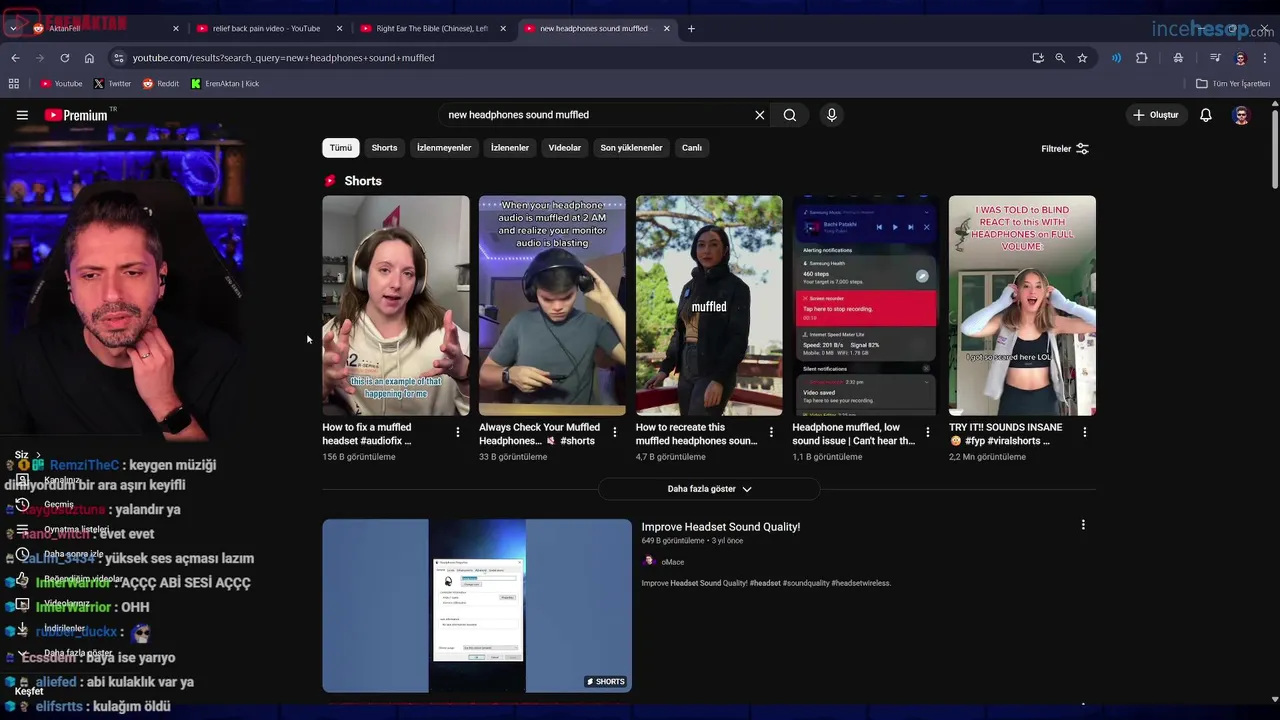The width and height of the screenshot is (1280, 720).
Task: Play the 'How to fix a muffled headset' short thumbnail
Action: [x=396, y=305]
